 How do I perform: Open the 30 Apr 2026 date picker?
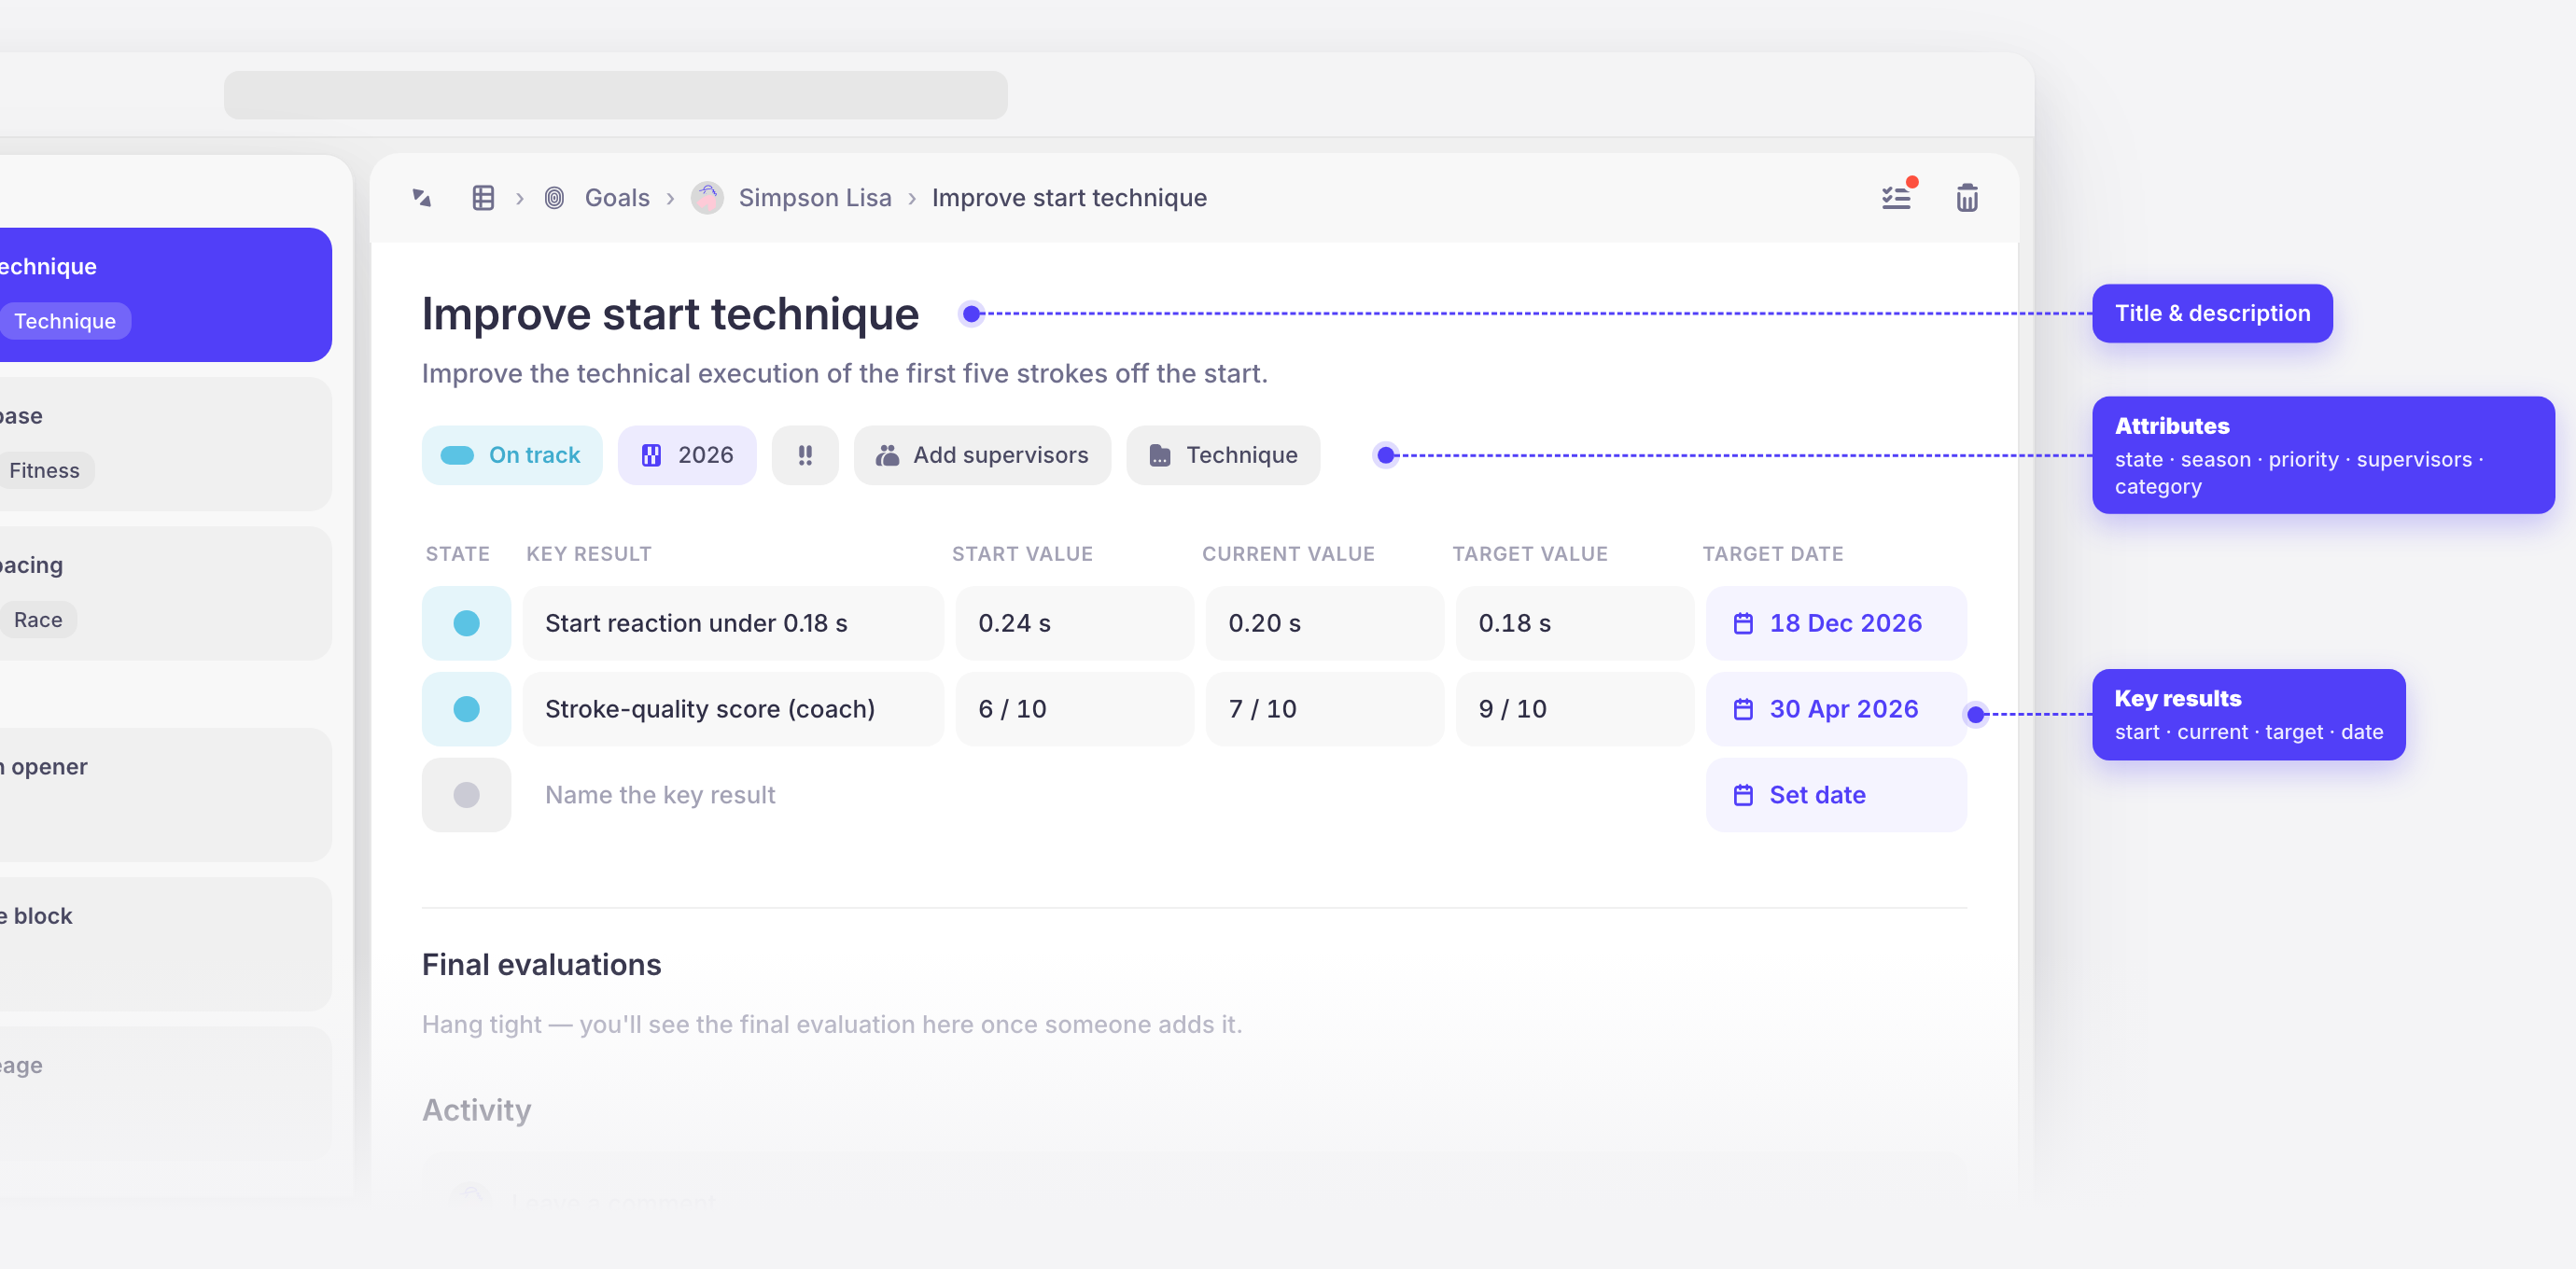[x=1836, y=709]
